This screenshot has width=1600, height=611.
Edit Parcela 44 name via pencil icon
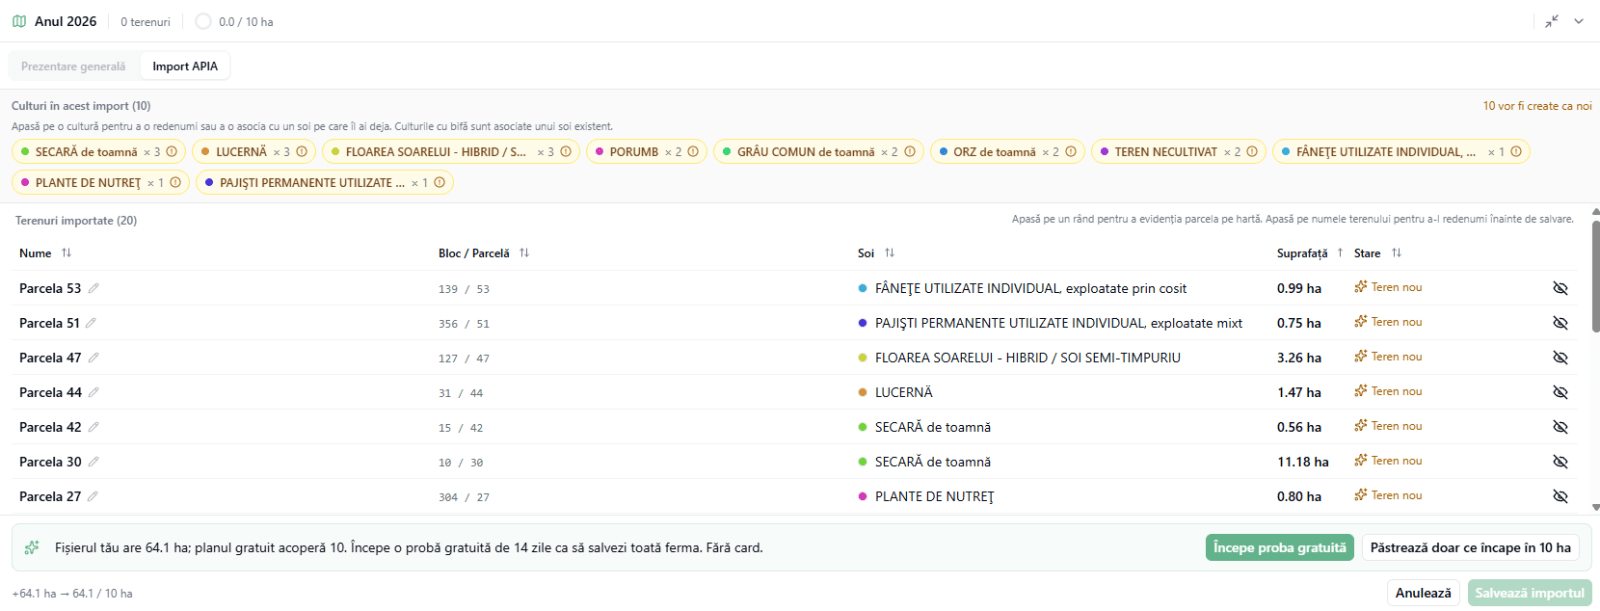[x=94, y=392]
